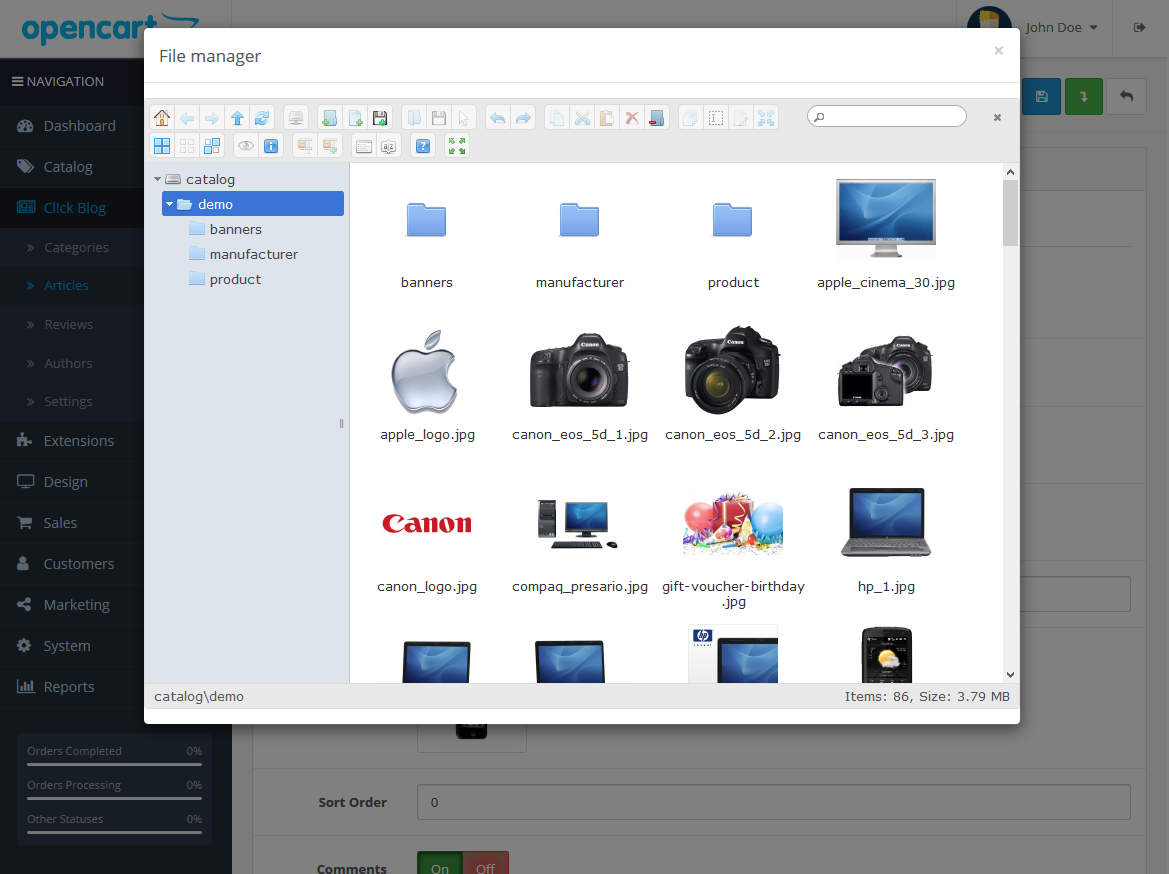Click the paste clipboard icon
Image resolution: width=1169 pixels, height=874 pixels.
tap(607, 118)
